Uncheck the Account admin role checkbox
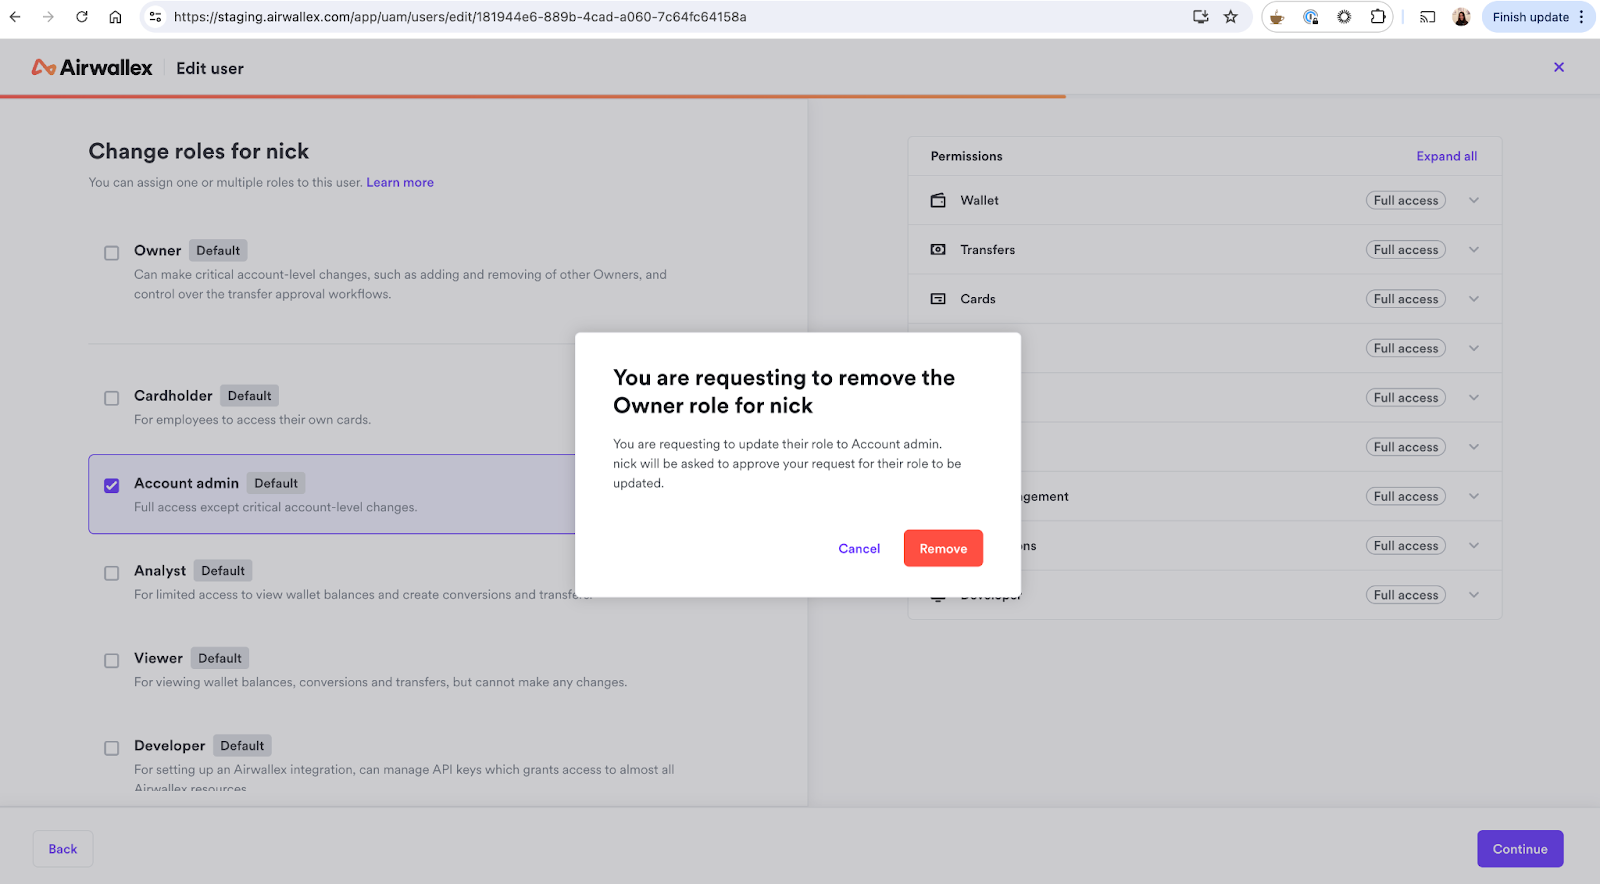1600x884 pixels. 112,486
